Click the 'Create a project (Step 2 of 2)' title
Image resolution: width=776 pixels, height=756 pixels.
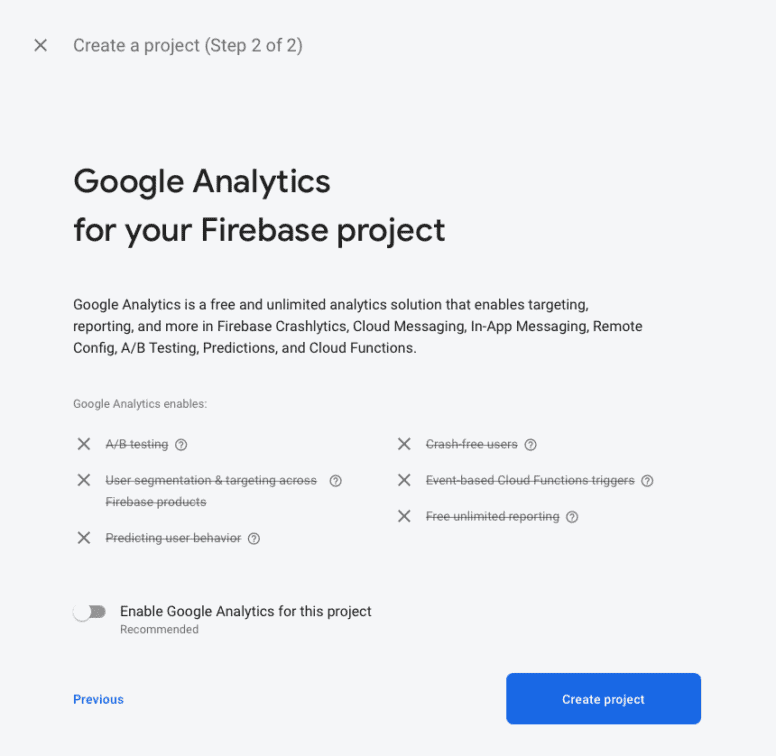[x=188, y=46]
